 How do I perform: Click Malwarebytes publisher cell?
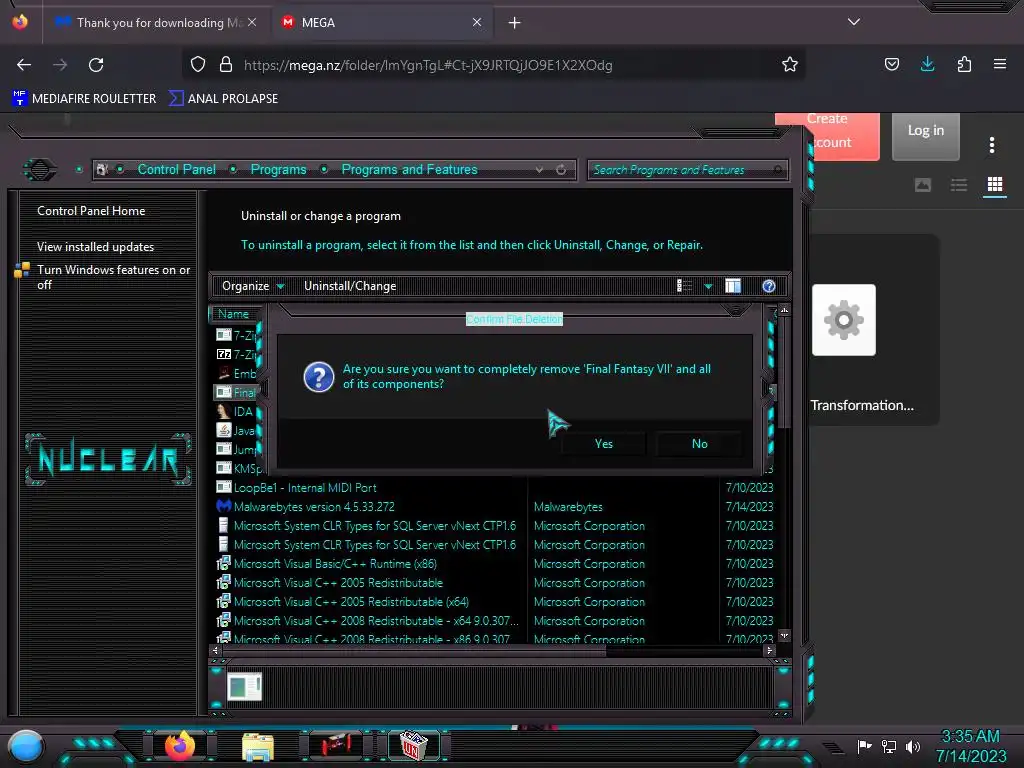pos(568,507)
